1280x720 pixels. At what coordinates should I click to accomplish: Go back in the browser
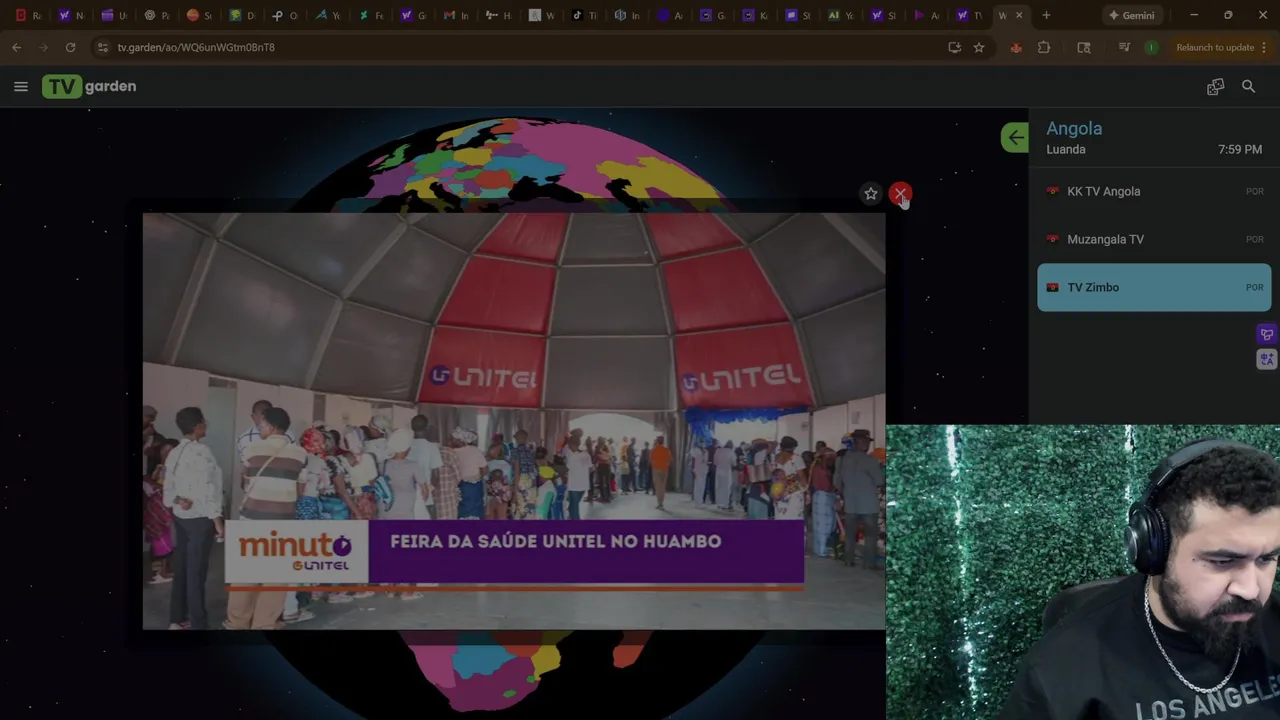tap(17, 47)
